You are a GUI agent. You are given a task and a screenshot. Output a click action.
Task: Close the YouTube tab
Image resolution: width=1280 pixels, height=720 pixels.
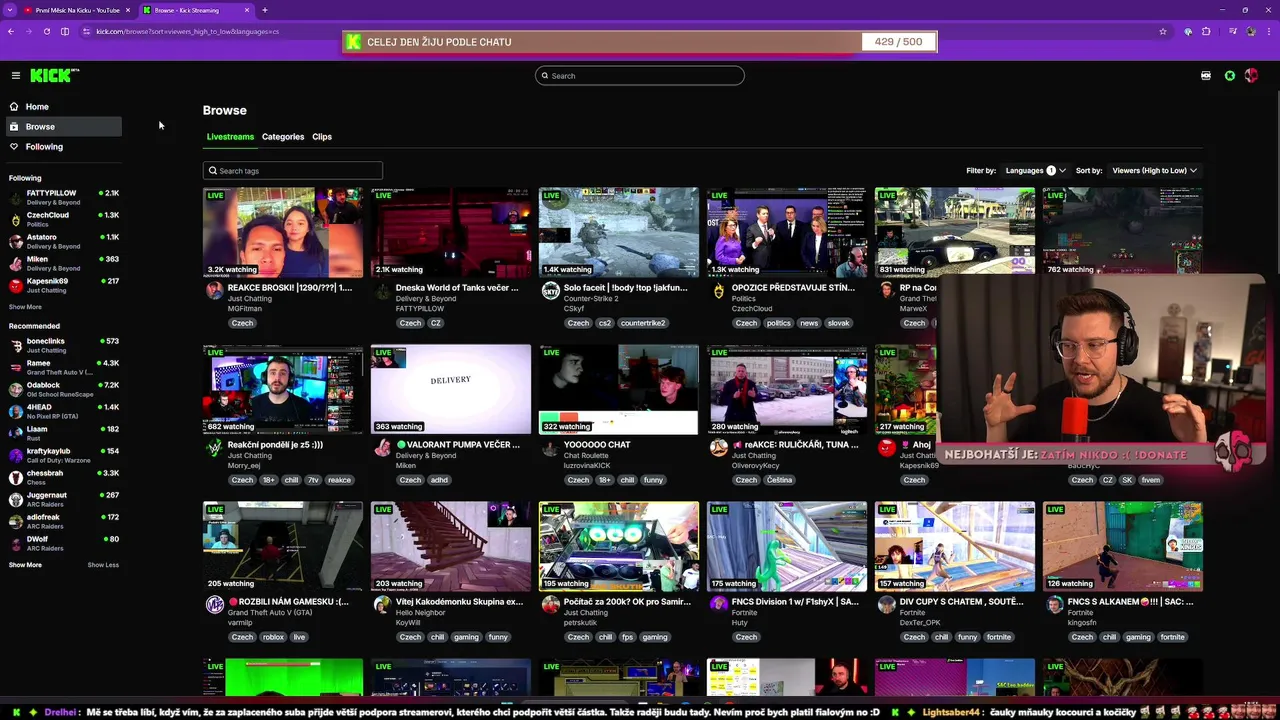point(128,10)
